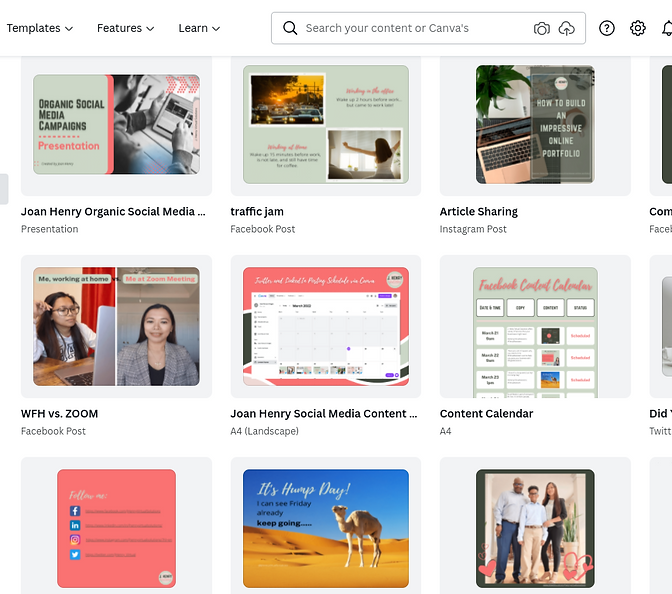
Task: Click 'Facebook Post' label under WFH vs. ZOOM
Action: (53, 431)
